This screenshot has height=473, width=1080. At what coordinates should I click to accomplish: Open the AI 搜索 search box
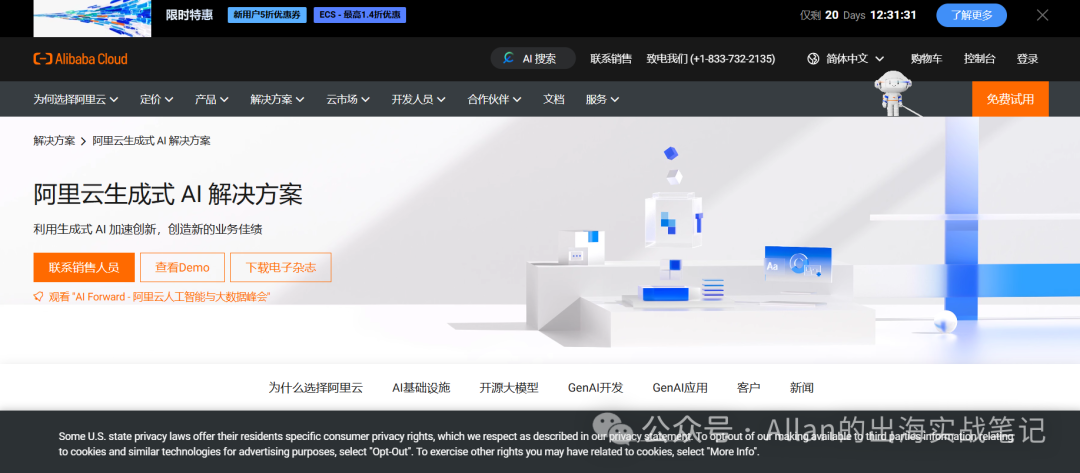[x=533, y=59]
